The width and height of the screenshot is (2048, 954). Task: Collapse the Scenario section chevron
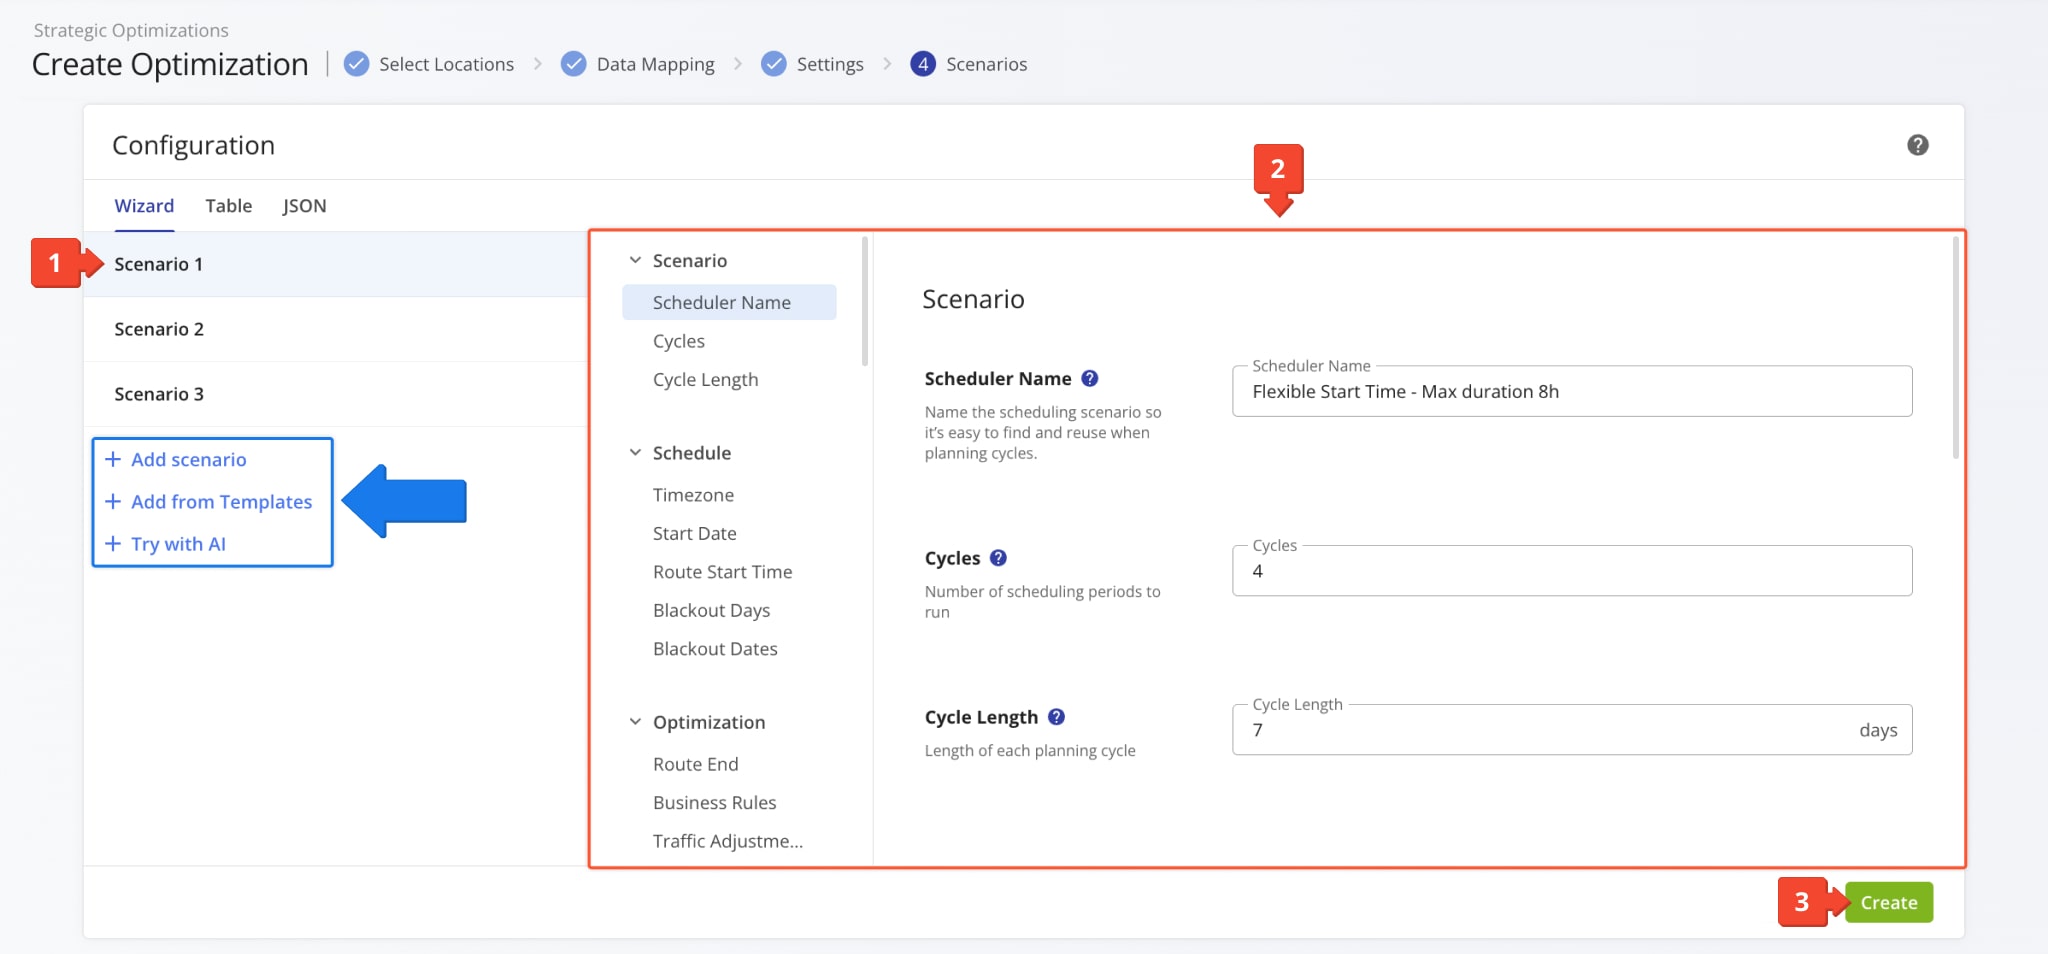pyautogui.click(x=635, y=260)
